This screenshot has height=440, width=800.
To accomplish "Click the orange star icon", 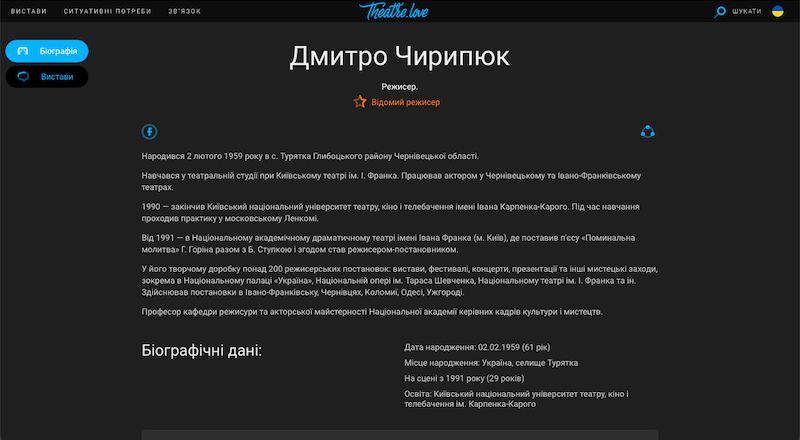I will pos(360,102).
